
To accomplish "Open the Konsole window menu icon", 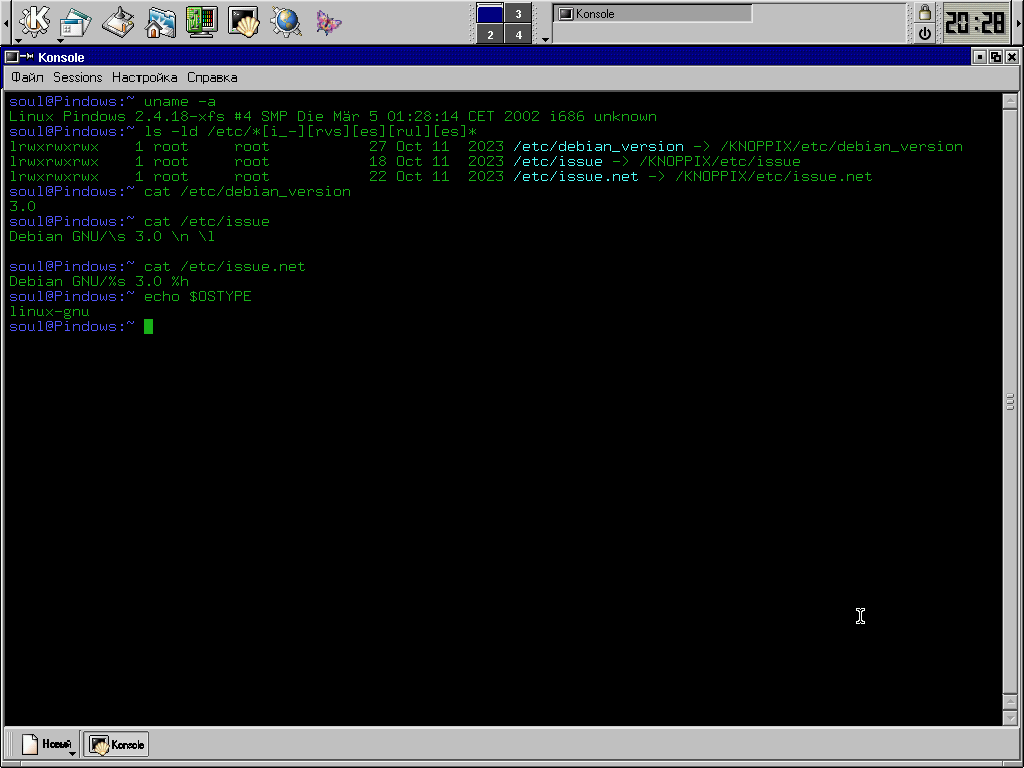I will click(x=12, y=57).
